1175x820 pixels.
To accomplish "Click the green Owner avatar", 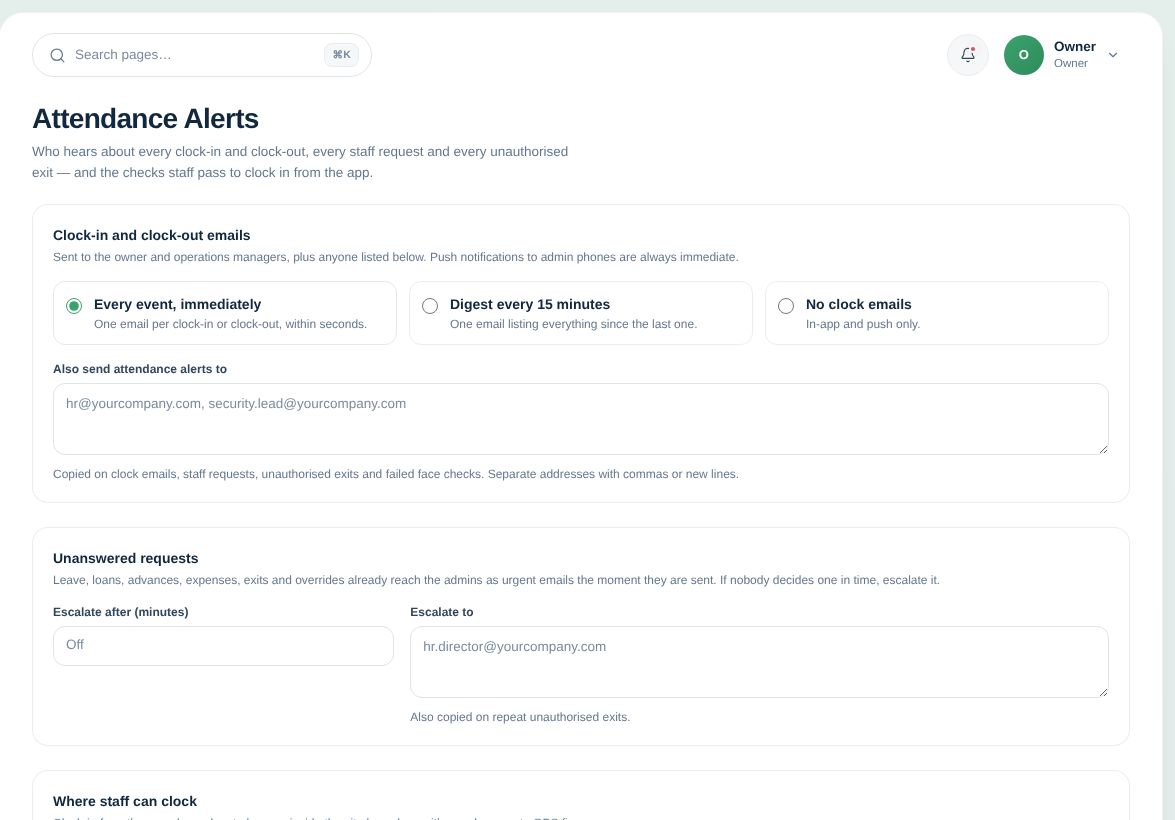I will (1024, 55).
